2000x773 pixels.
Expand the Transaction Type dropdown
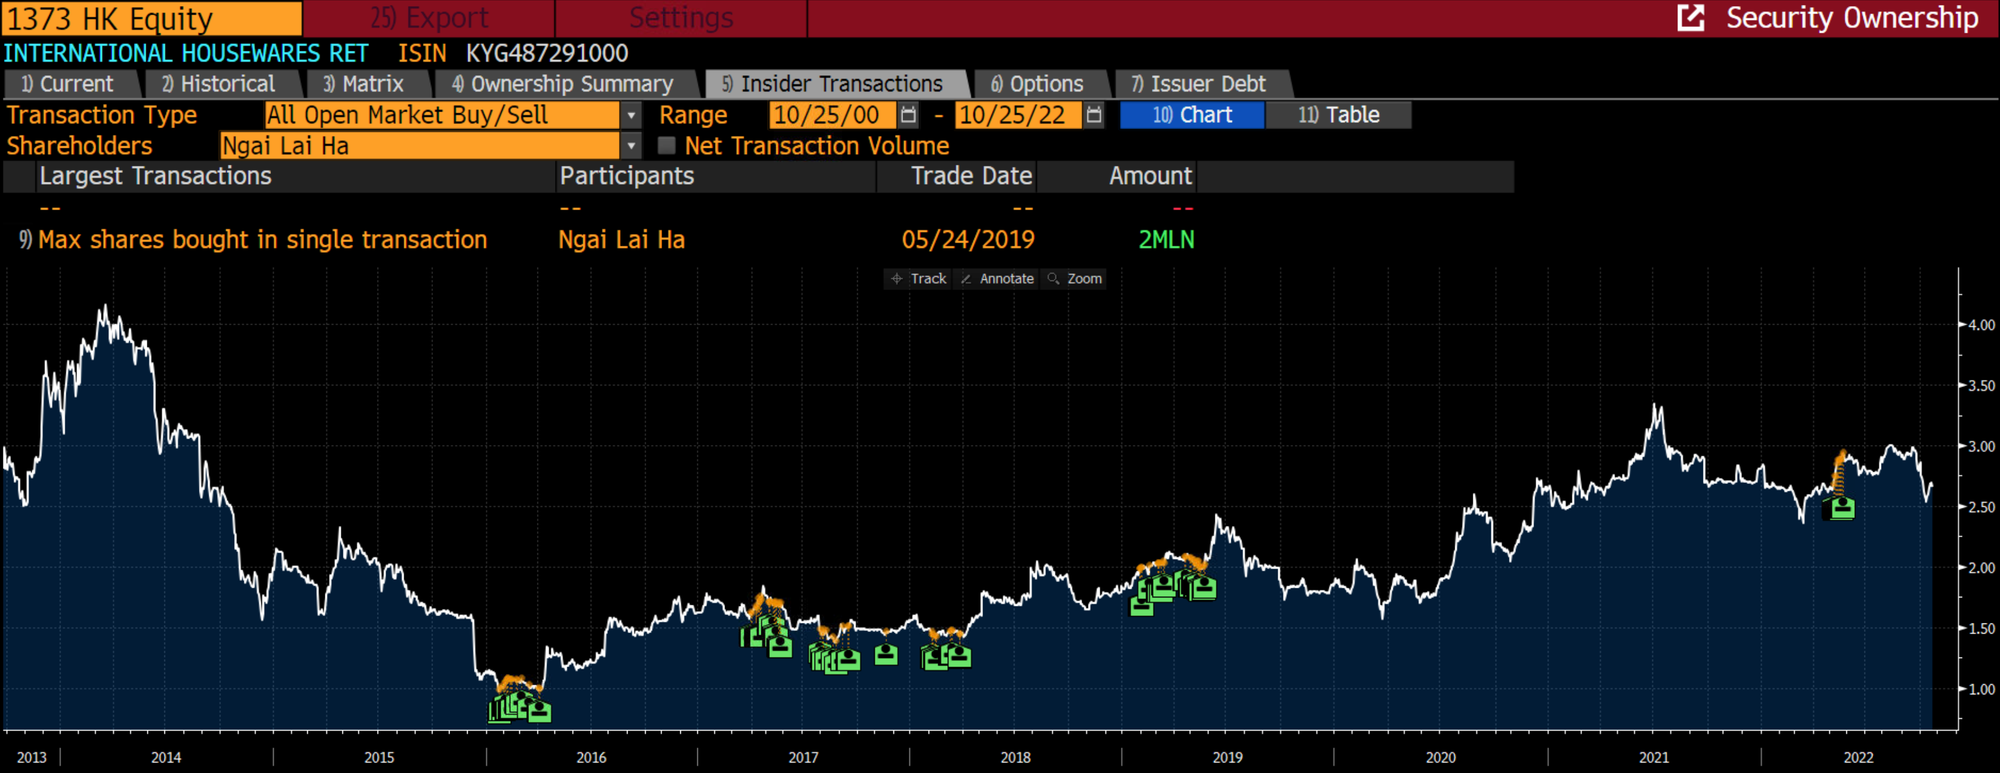pos(631,116)
